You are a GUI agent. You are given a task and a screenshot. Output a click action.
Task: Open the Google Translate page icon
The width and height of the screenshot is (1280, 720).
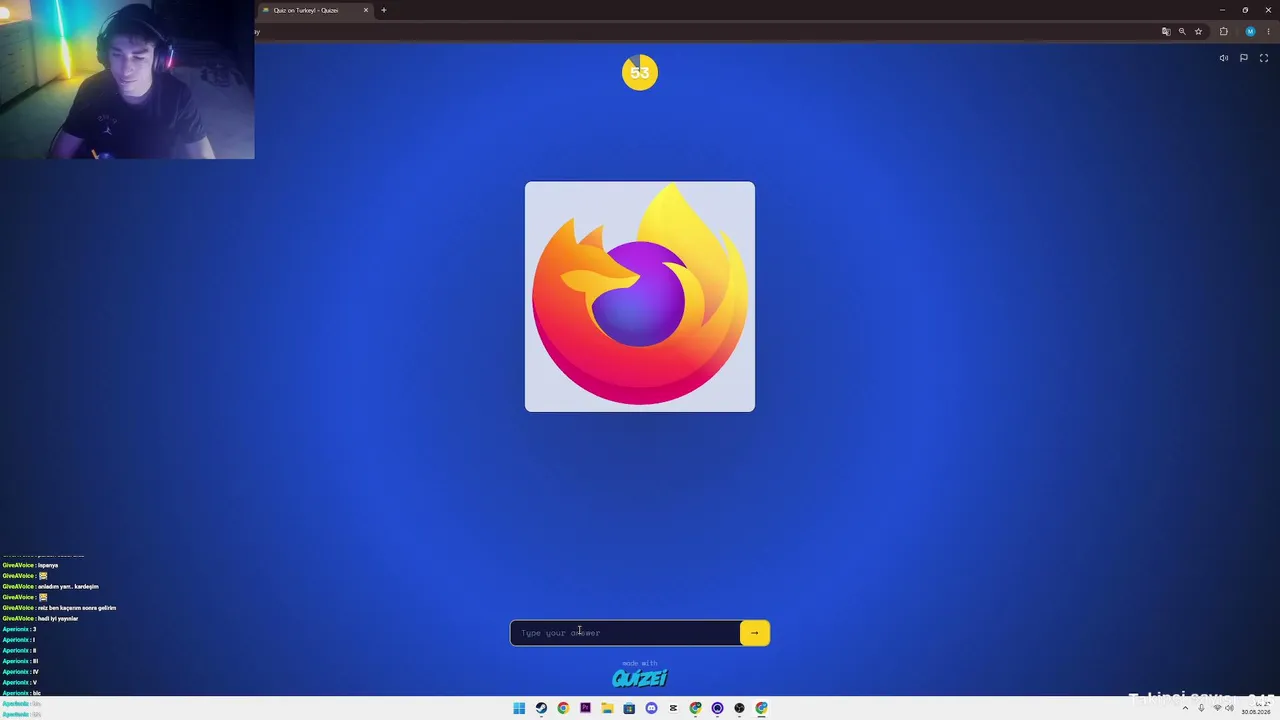(1166, 32)
